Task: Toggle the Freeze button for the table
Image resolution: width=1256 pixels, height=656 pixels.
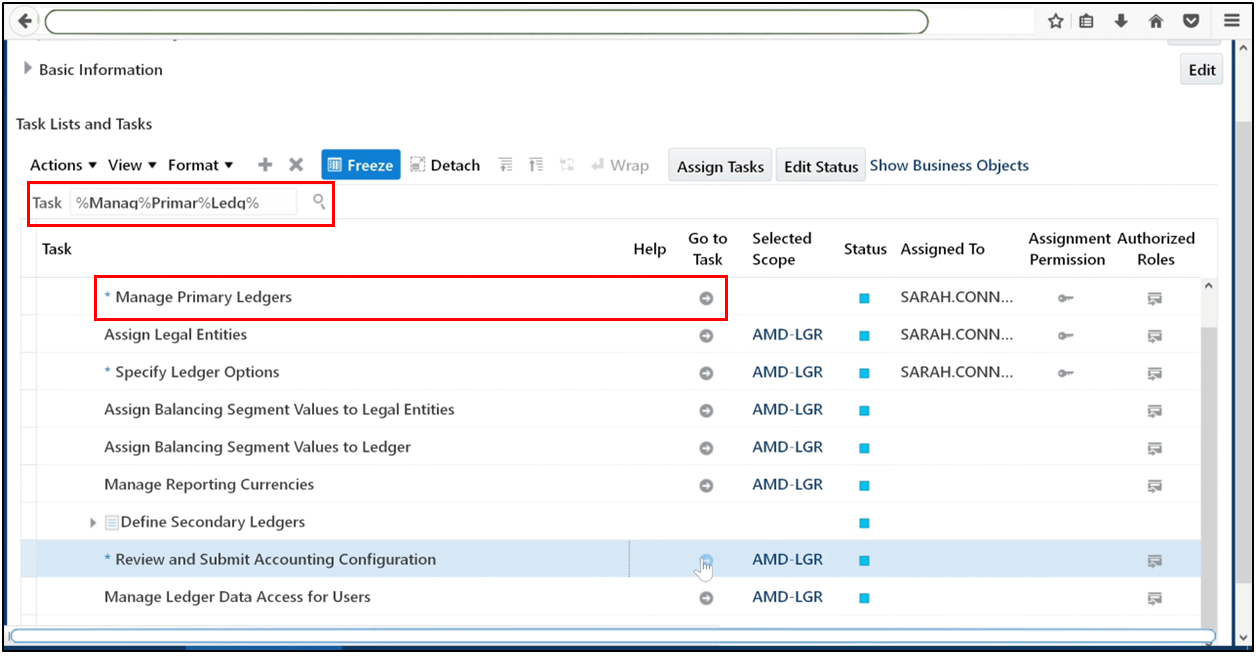Action: point(360,164)
